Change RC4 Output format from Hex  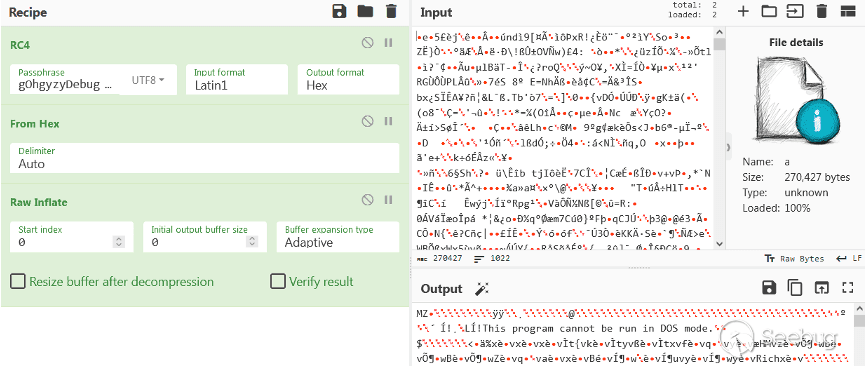pyautogui.click(x=348, y=79)
